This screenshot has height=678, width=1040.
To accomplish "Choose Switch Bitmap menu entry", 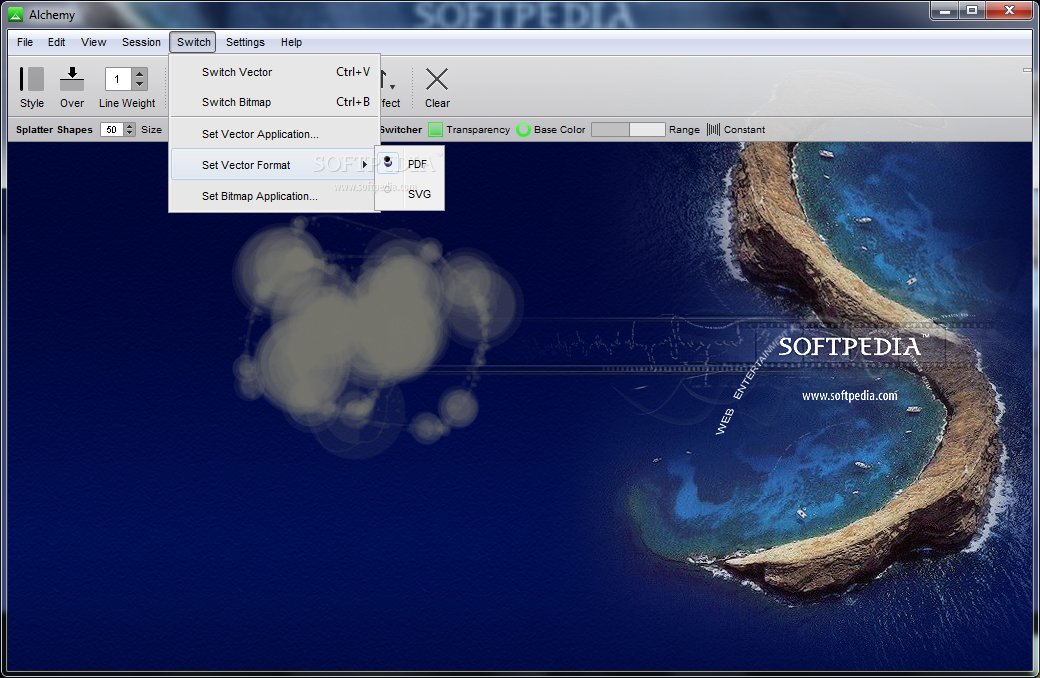I will pyautogui.click(x=275, y=102).
